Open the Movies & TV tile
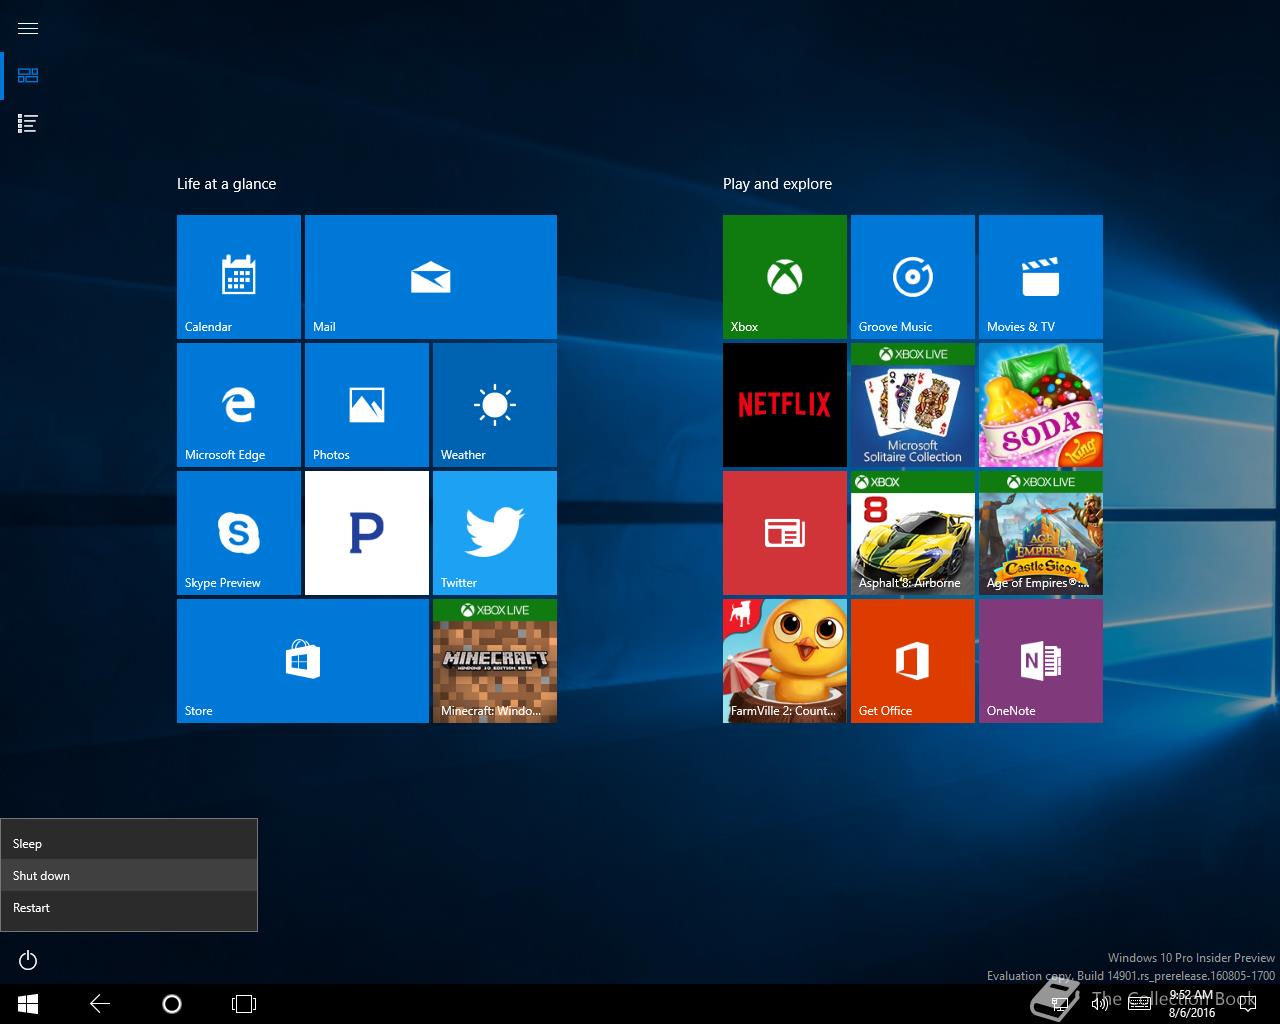The image size is (1280, 1024). (x=1041, y=277)
